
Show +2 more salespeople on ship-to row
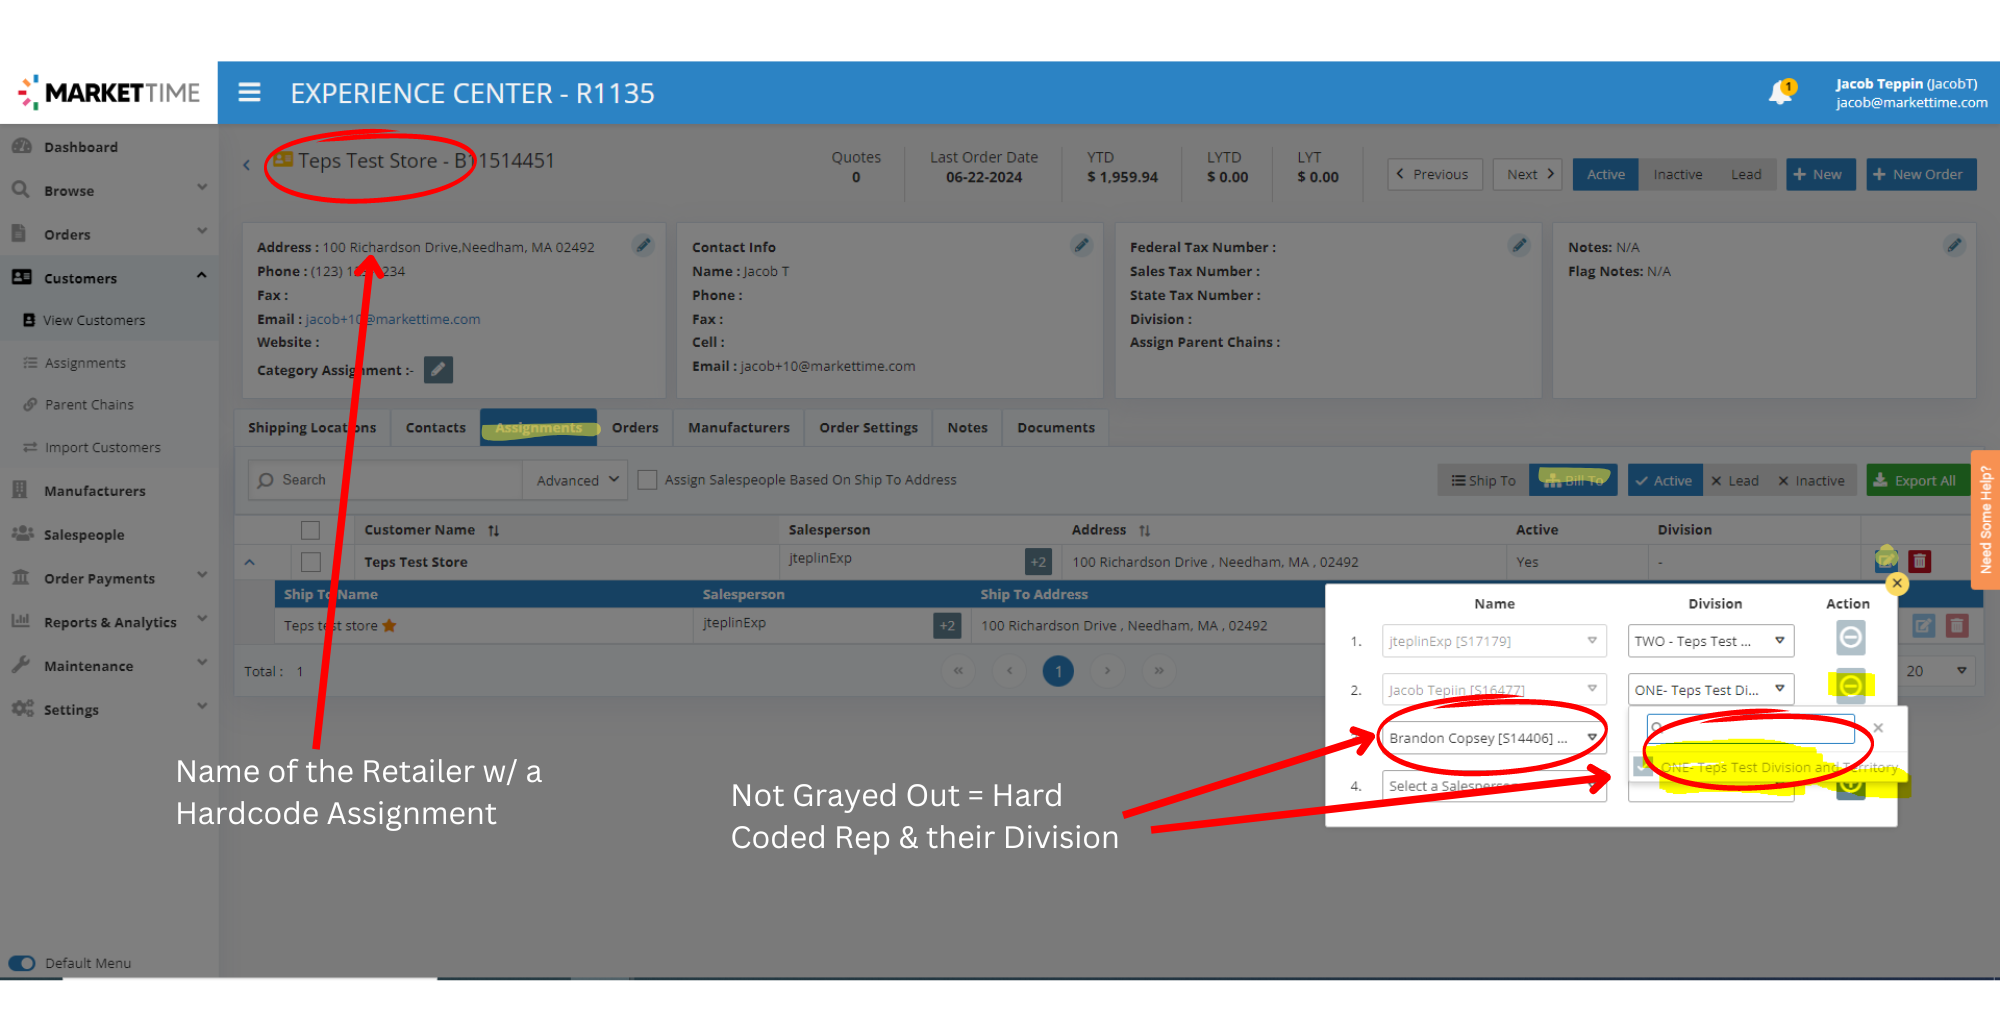947,626
